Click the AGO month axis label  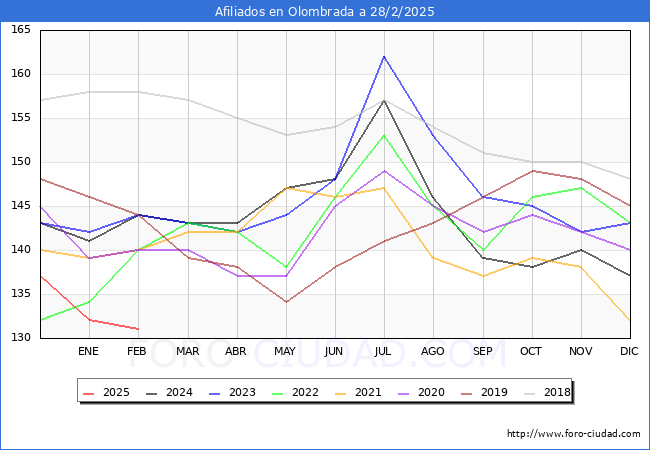[433, 351]
